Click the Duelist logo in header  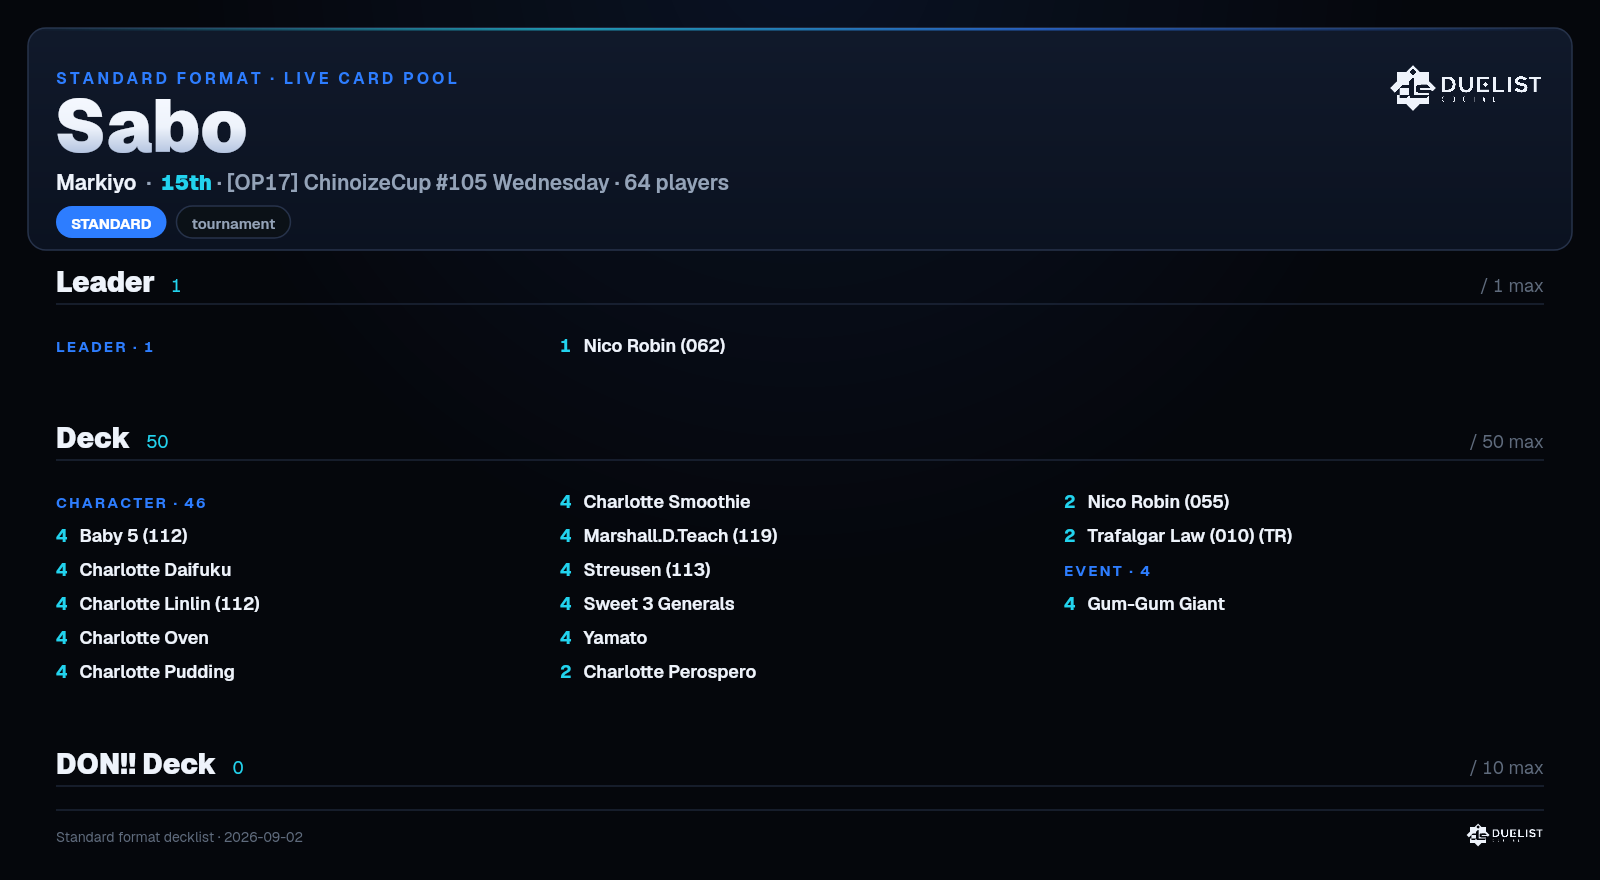(x=1465, y=87)
